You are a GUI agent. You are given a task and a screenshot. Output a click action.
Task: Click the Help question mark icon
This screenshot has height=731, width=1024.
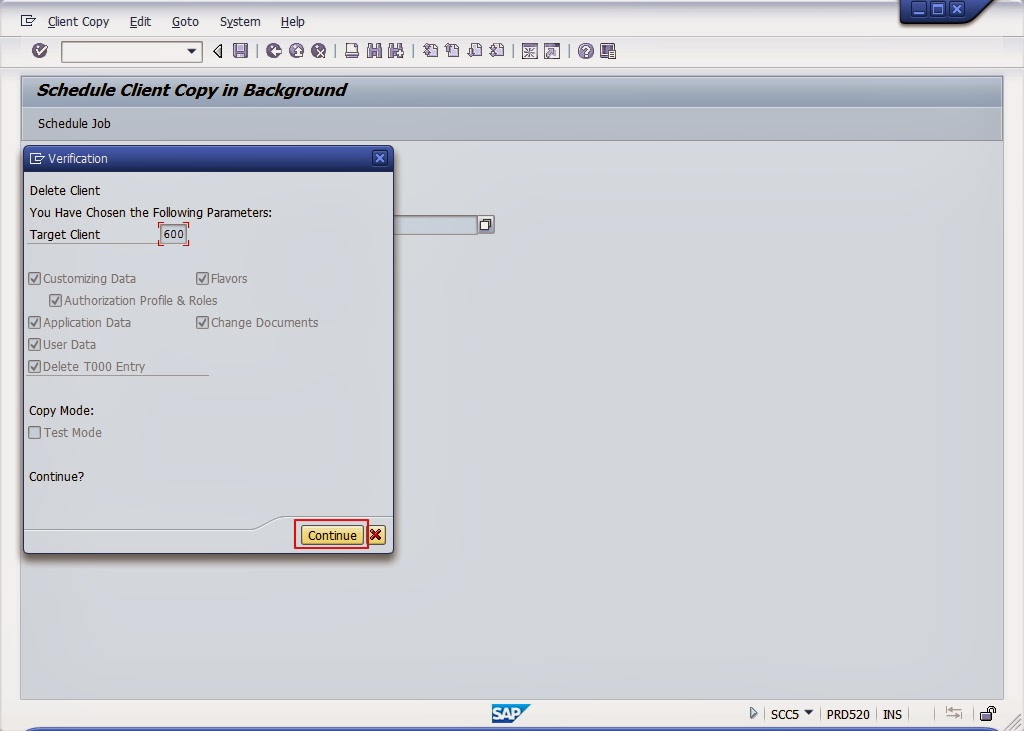pos(586,51)
